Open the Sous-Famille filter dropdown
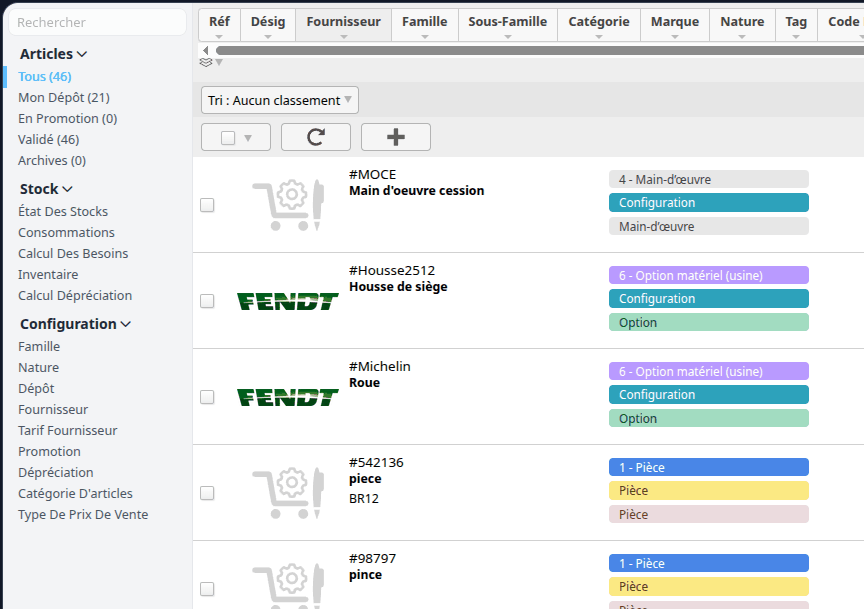This screenshot has height=609, width=864. 508,25
